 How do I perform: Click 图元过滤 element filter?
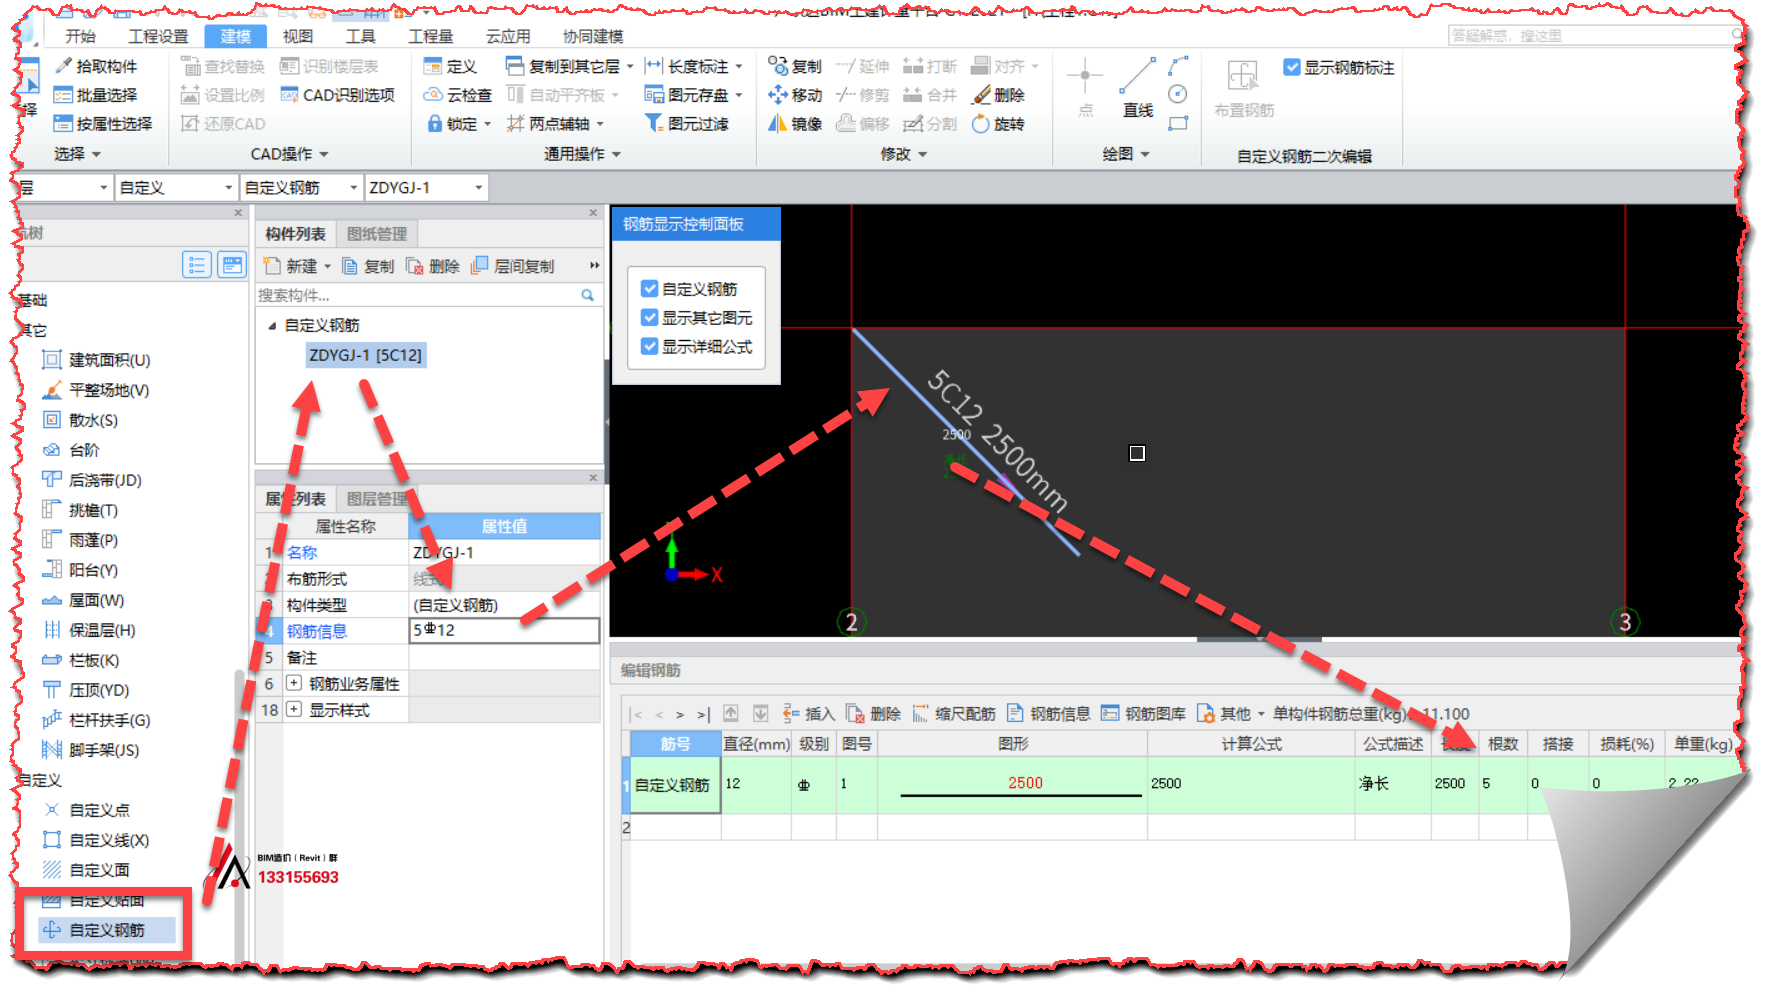click(x=688, y=124)
